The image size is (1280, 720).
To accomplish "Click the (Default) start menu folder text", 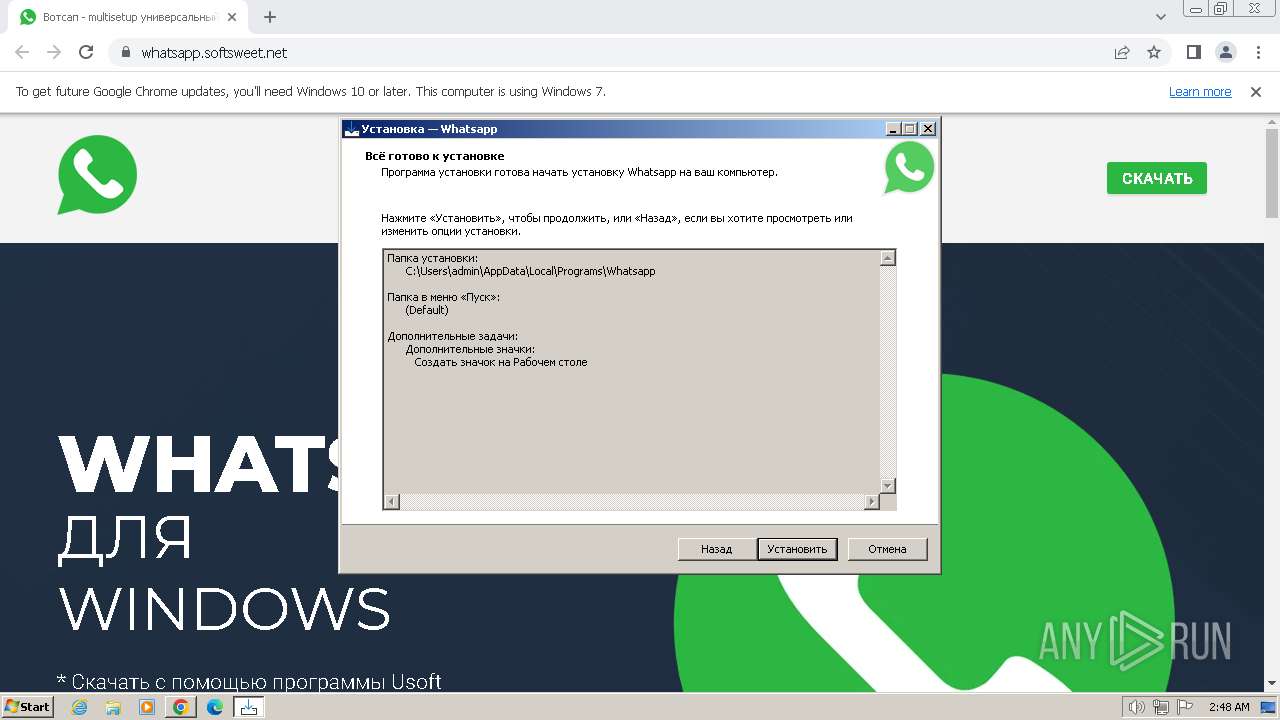I will [x=427, y=310].
